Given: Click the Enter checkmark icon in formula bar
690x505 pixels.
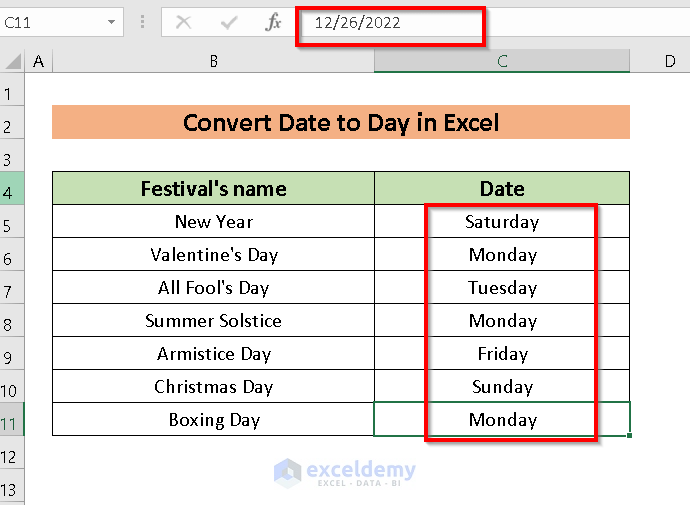Looking at the screenshot, I should point(229,22).
